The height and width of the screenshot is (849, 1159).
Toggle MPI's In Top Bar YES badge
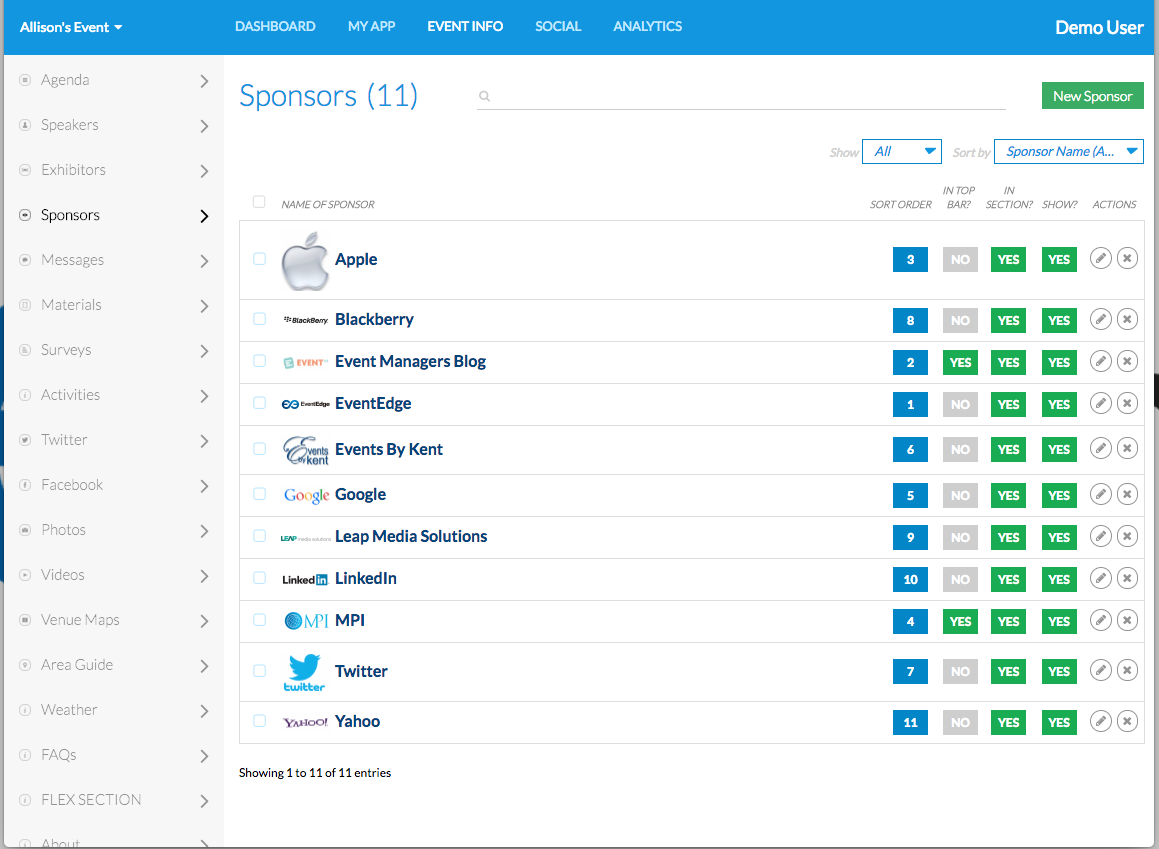click(x=960, y=621)
